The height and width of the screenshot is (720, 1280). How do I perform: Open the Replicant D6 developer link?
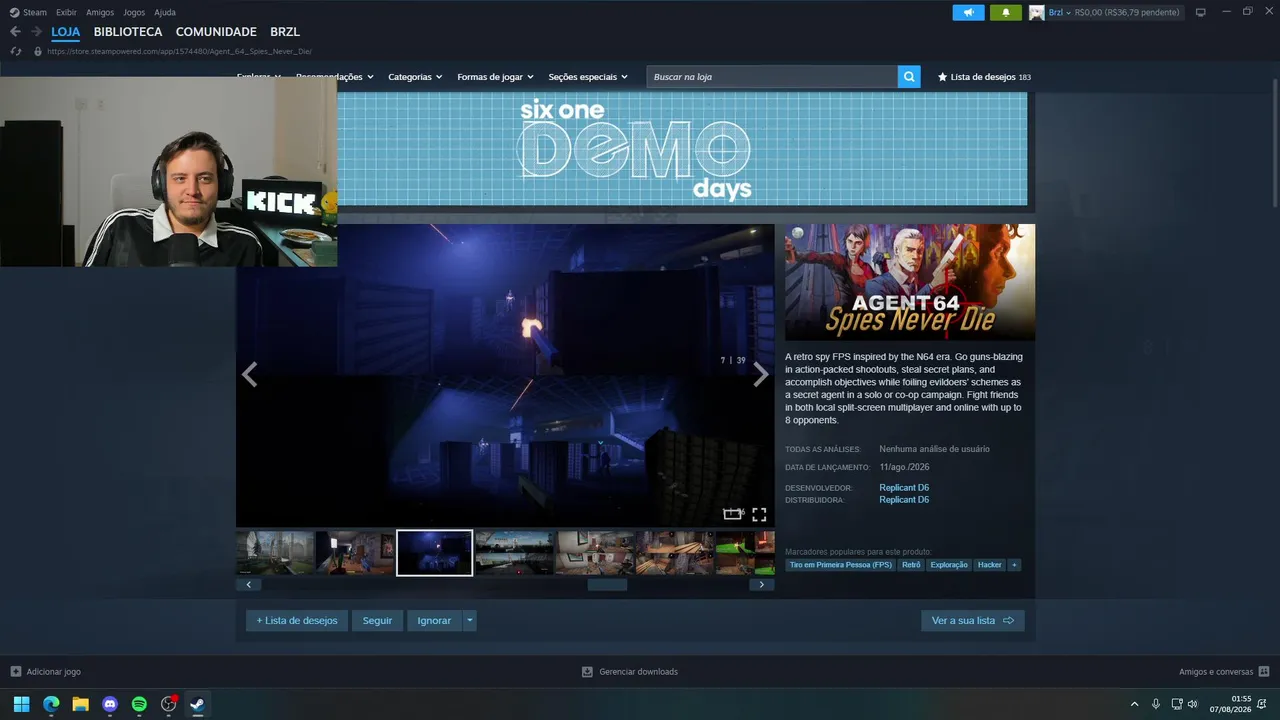(904, 488)
